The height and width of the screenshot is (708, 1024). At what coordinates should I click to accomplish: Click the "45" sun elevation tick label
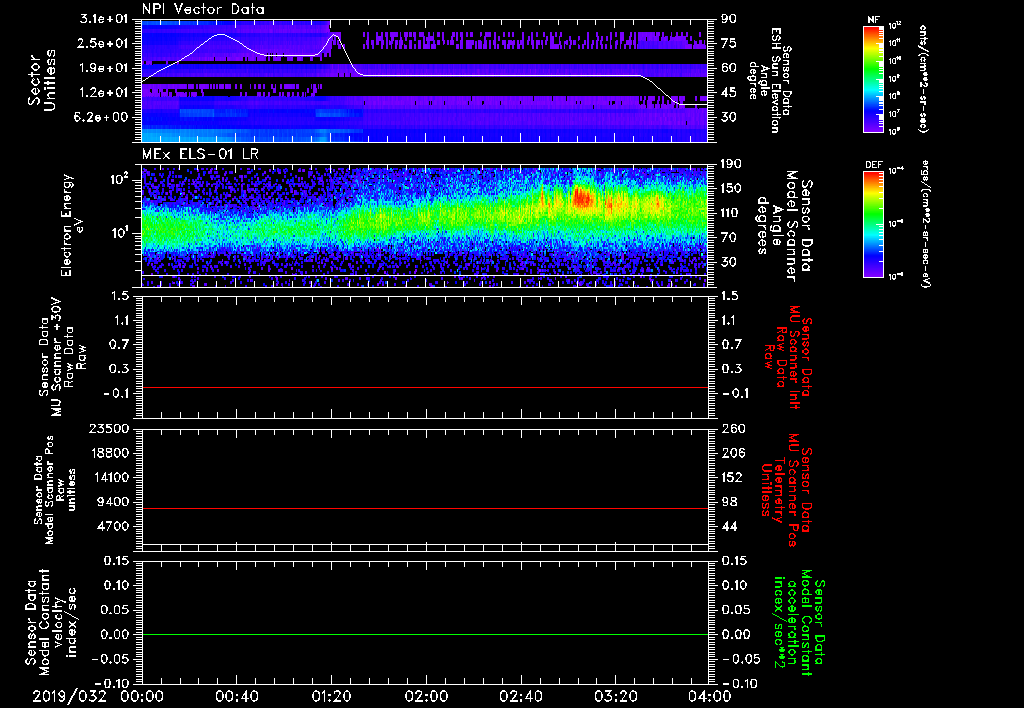point(728,93)
